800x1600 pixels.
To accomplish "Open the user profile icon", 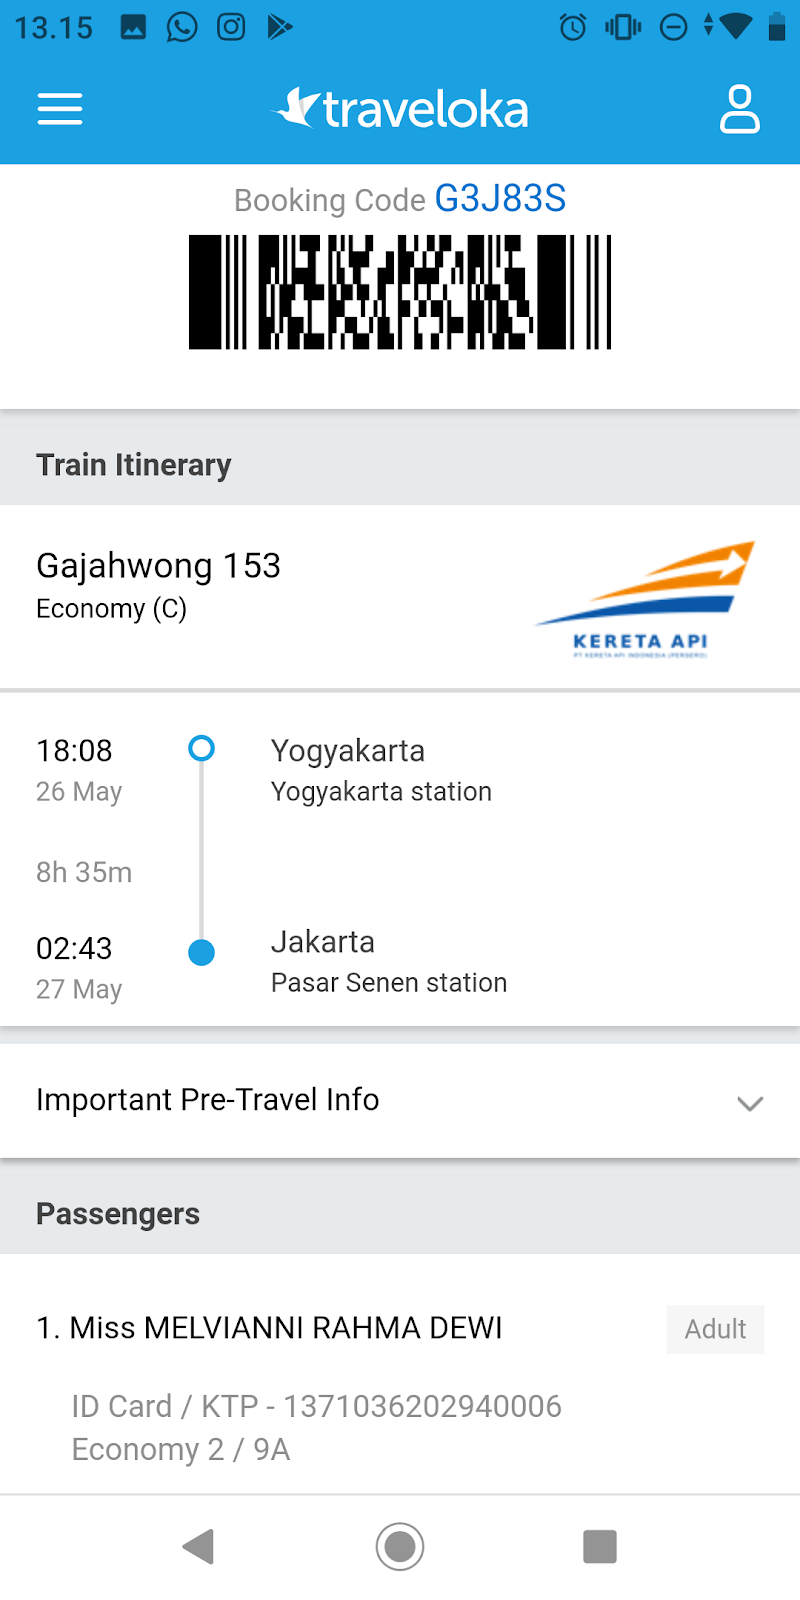I will (x=740, y=109).
